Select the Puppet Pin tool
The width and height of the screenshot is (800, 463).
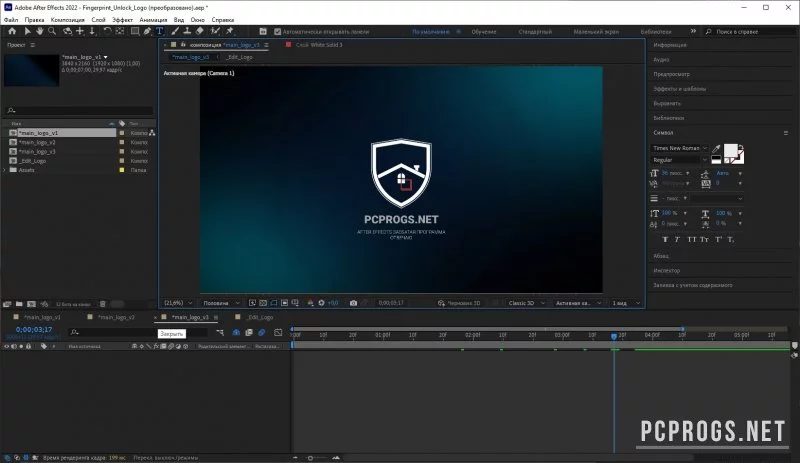230,31
